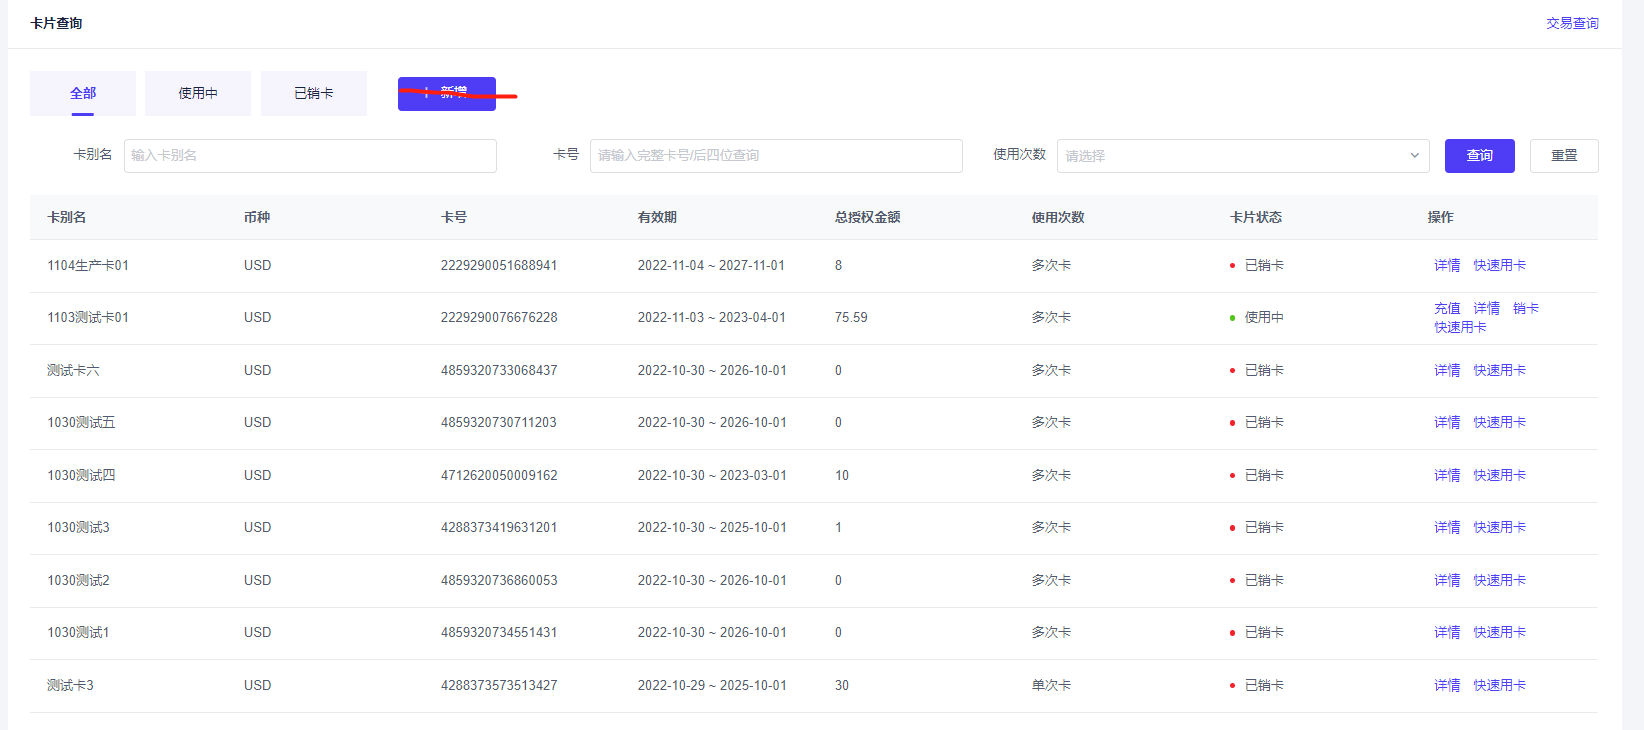The height and width of the screenshot is (730, 1644).
Task: Click 快速用卡 for card 1104生产卡01
Action: [1499, 265]
